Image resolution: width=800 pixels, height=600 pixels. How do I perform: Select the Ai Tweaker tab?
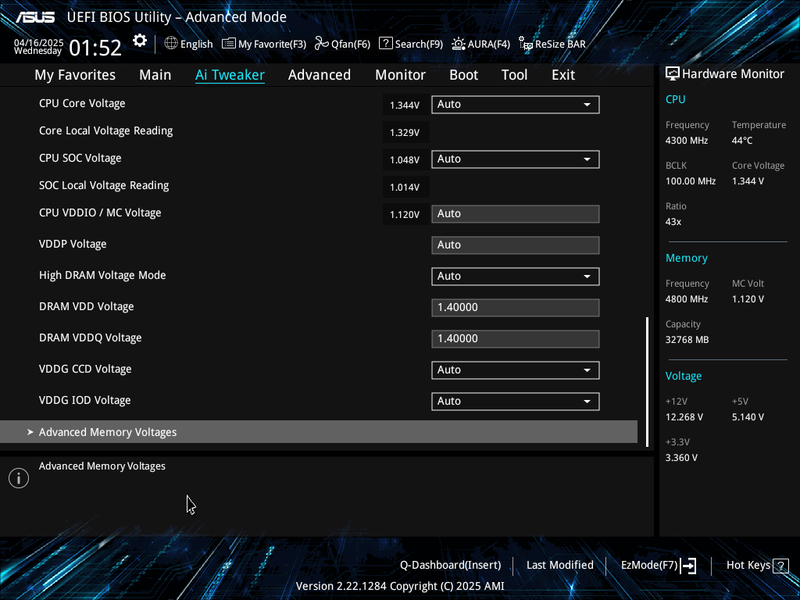coord(230,75)
